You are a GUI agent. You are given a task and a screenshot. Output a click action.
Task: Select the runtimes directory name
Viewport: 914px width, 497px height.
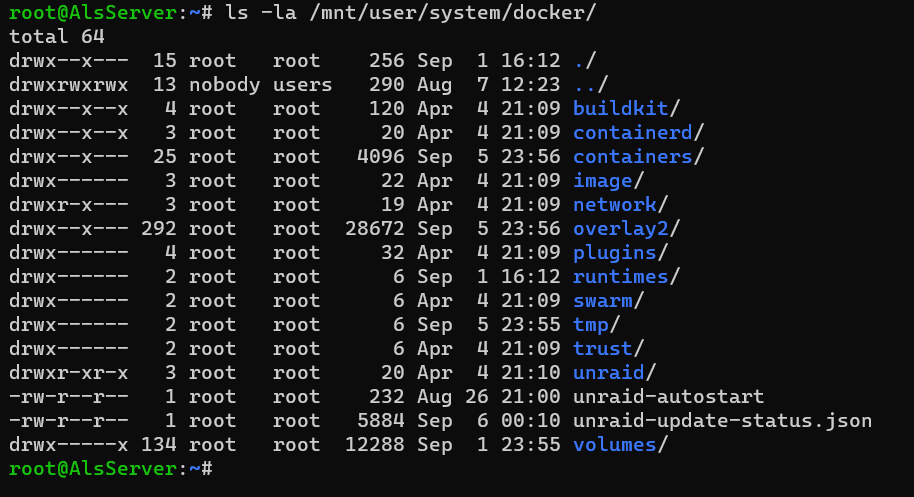[x=620, y=276]
